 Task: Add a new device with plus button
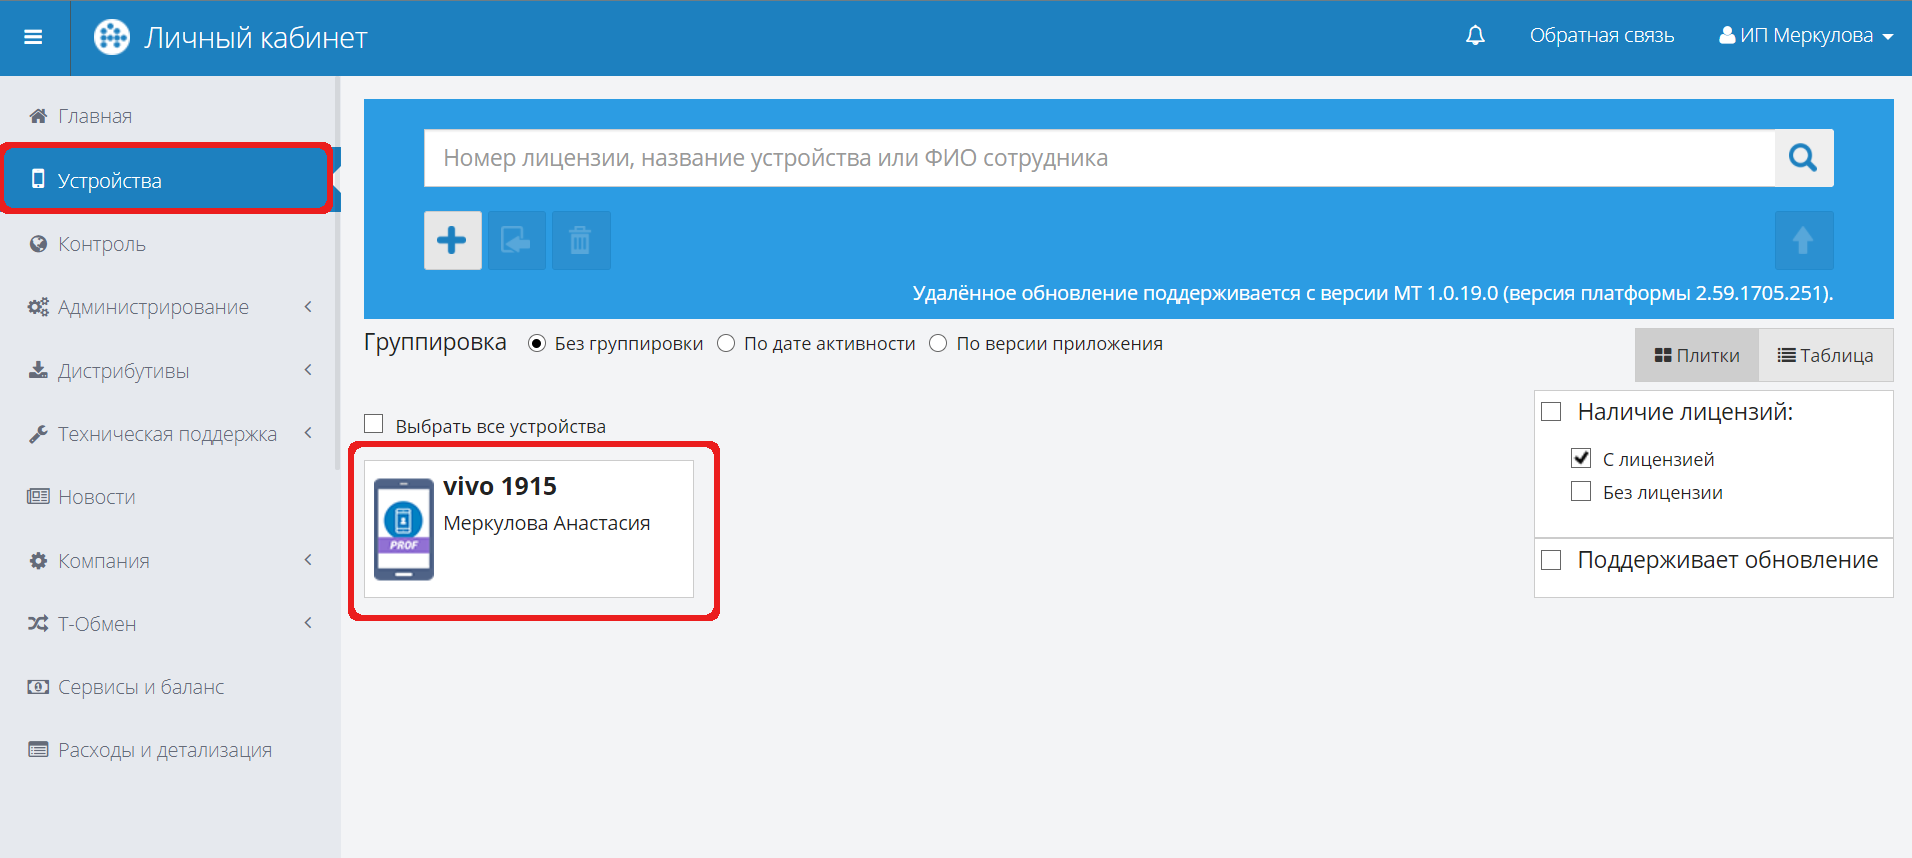(452, 240)
